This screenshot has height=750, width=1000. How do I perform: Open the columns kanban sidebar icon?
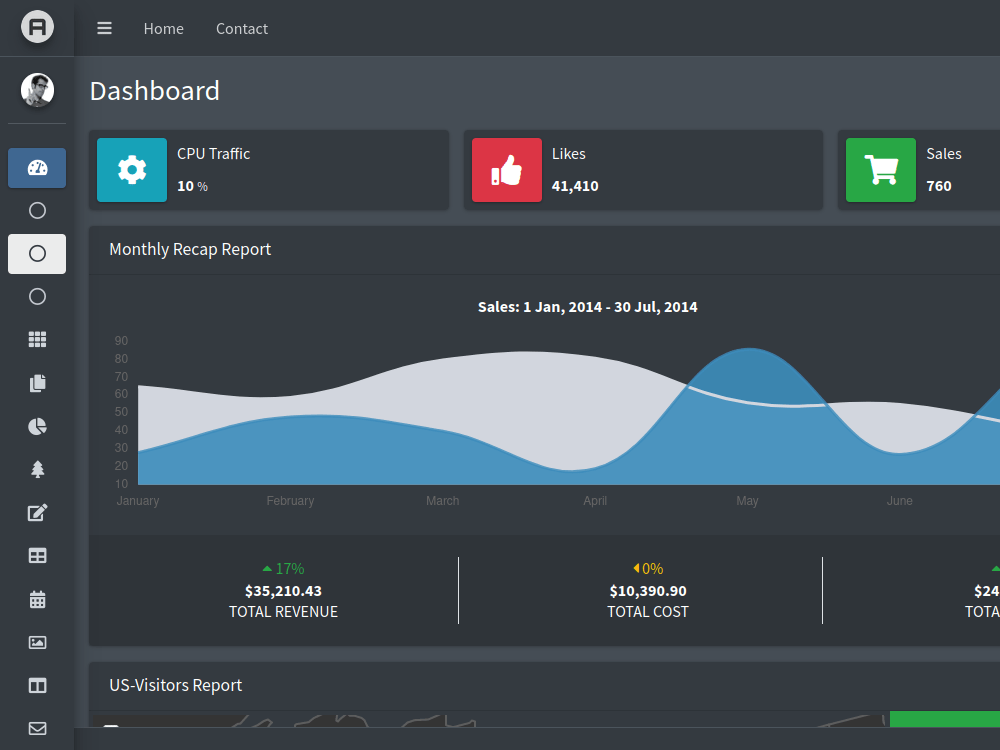click(x=37, y=686)
